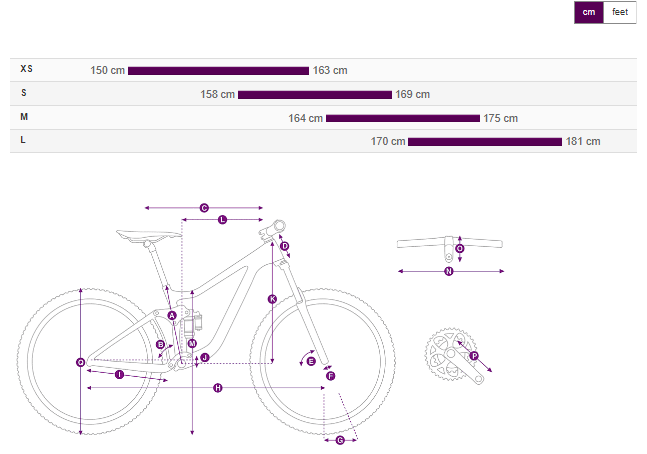Click the C measurement marker above the saddle
This screenshot has height=454, width=647.
pyautogui.click(x=204, y=208)
